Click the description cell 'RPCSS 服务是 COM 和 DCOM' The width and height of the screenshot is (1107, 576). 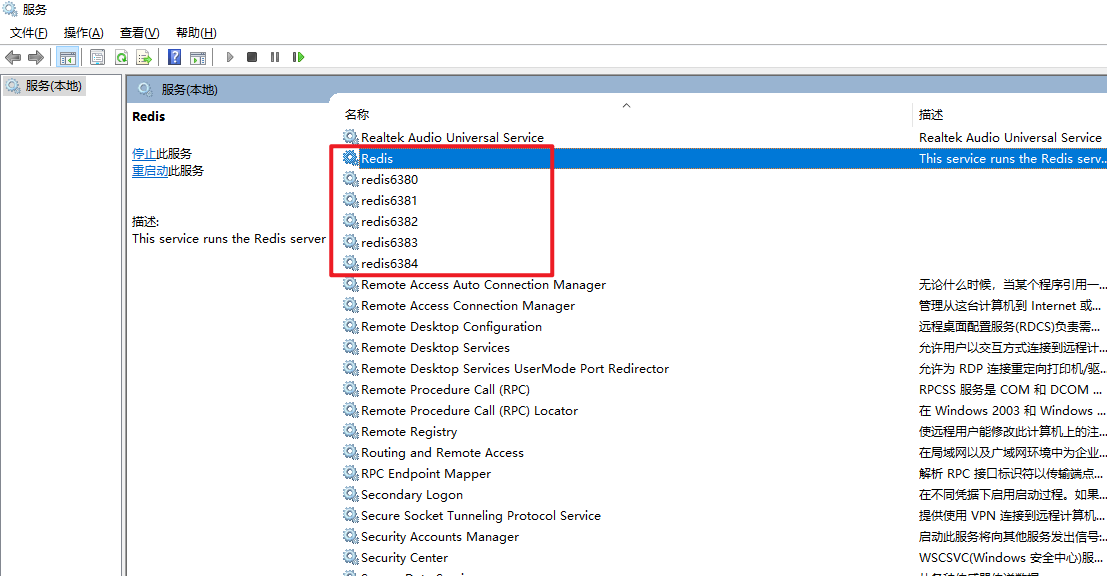(1010, 390)
